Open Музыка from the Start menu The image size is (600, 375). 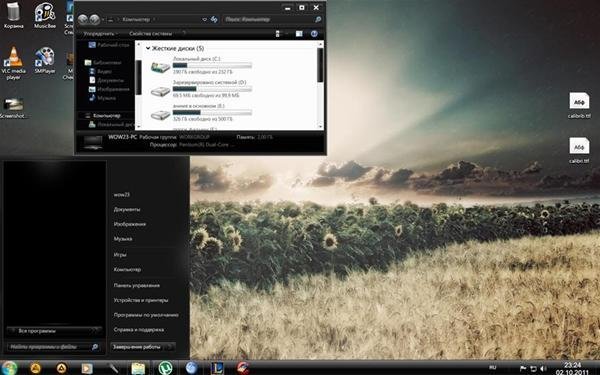[x=123, y=239]
